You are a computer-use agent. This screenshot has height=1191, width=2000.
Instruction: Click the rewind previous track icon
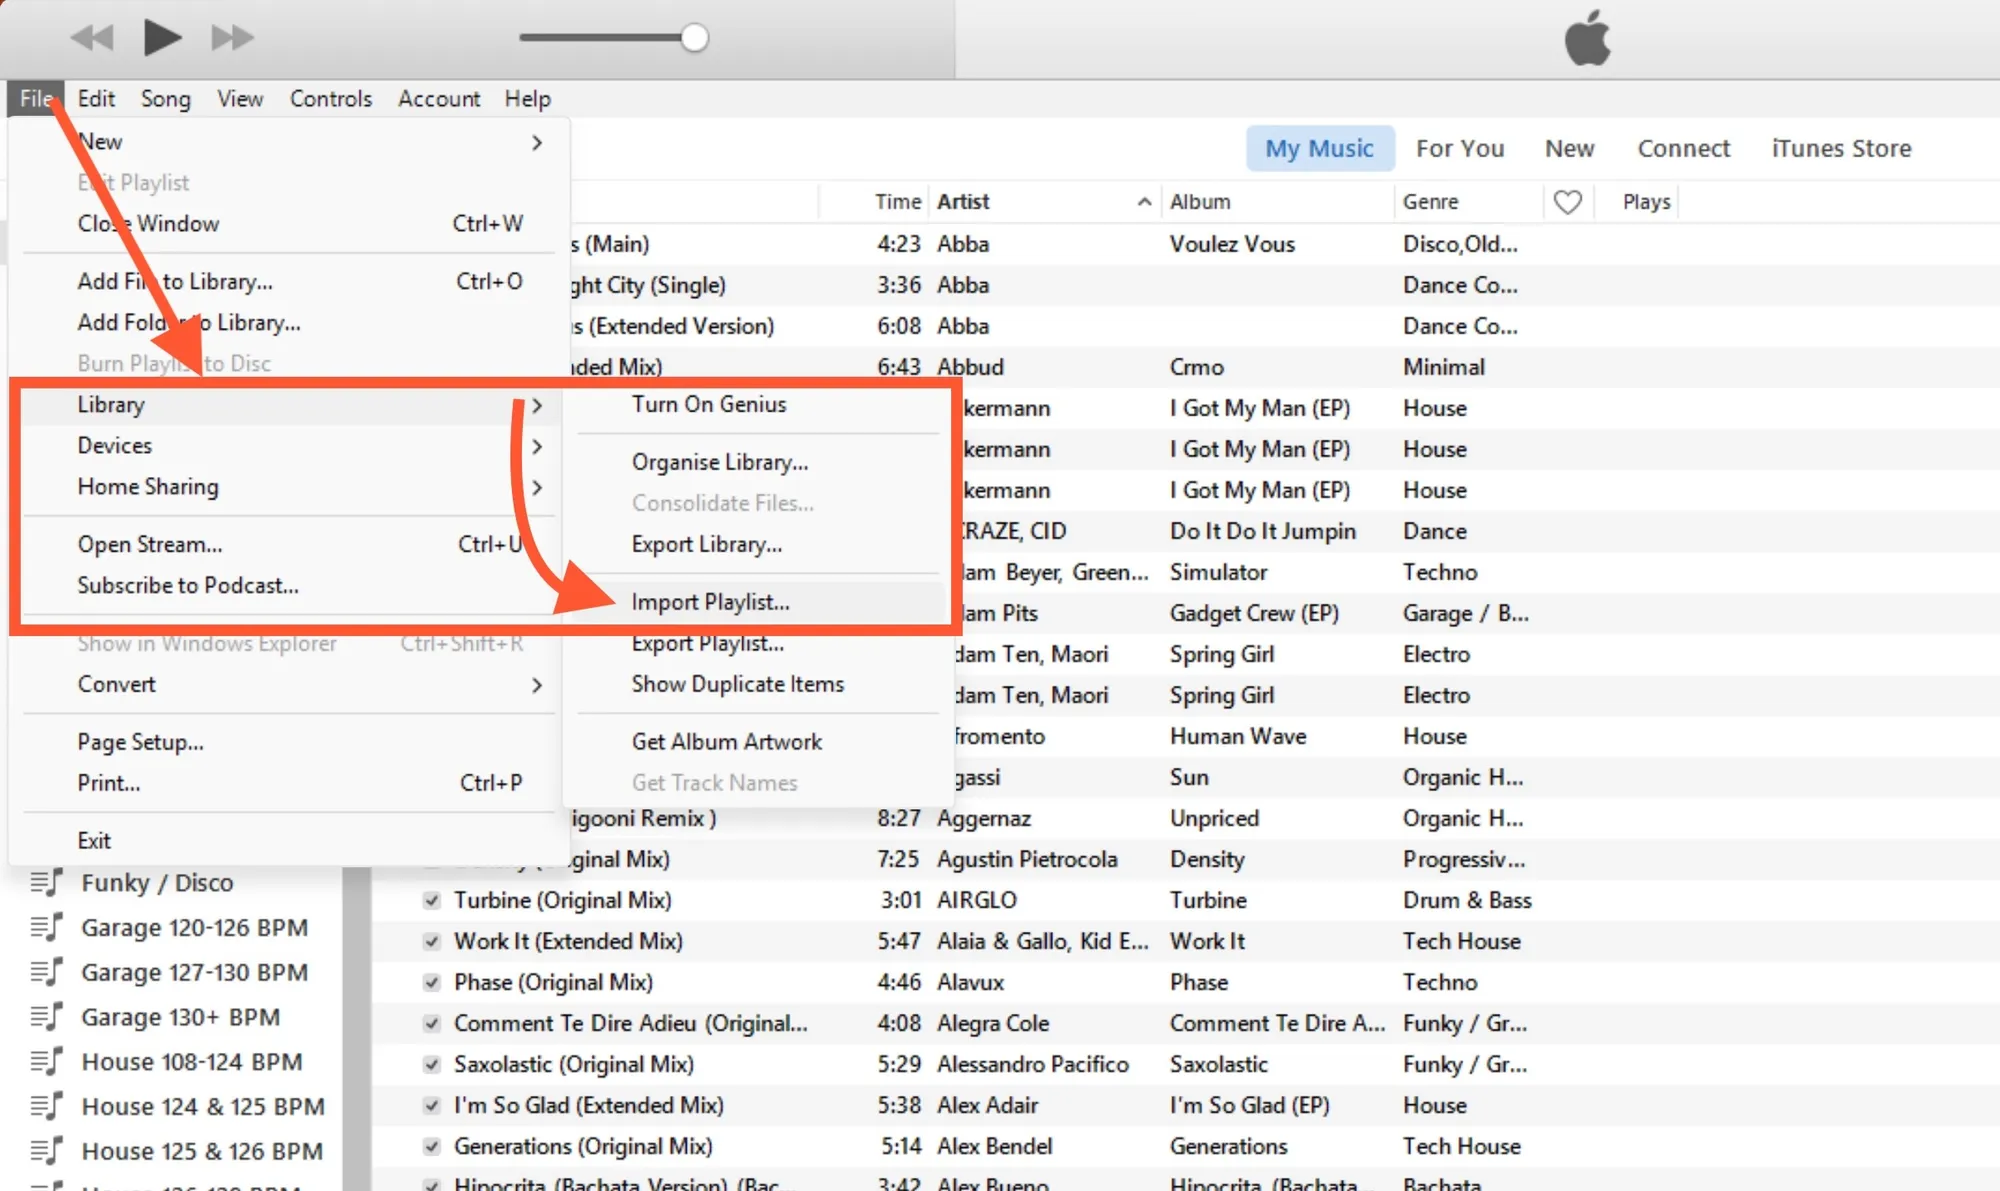92,38
